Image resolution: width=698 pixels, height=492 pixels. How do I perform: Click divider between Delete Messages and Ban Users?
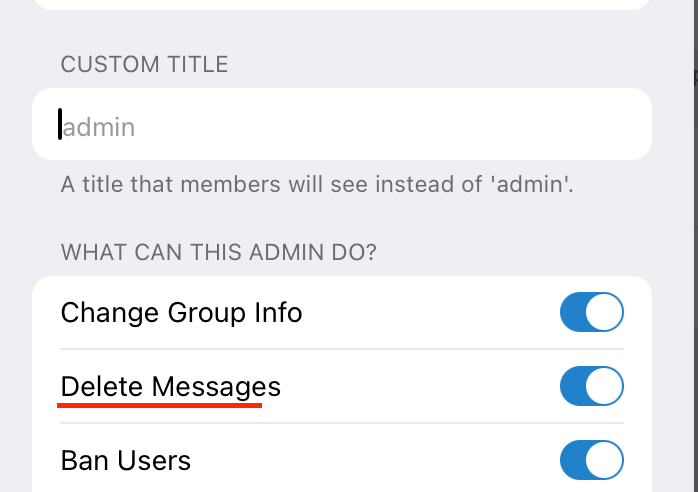coord(340,423)
